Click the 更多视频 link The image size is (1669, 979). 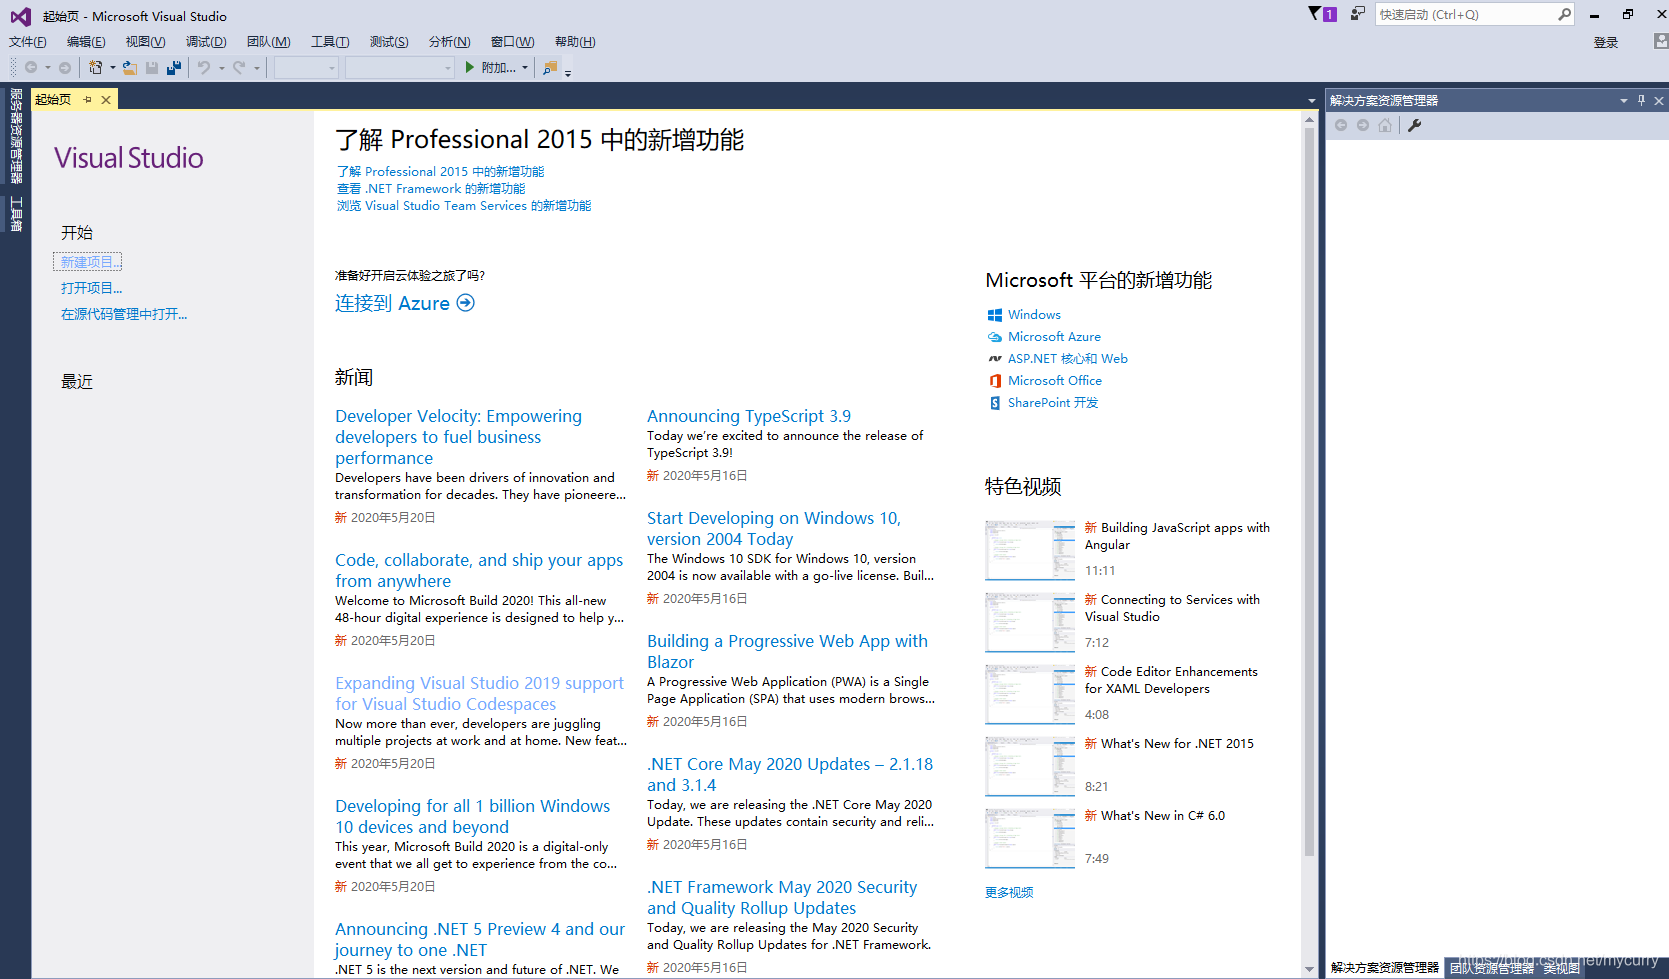coord(1009,892)
